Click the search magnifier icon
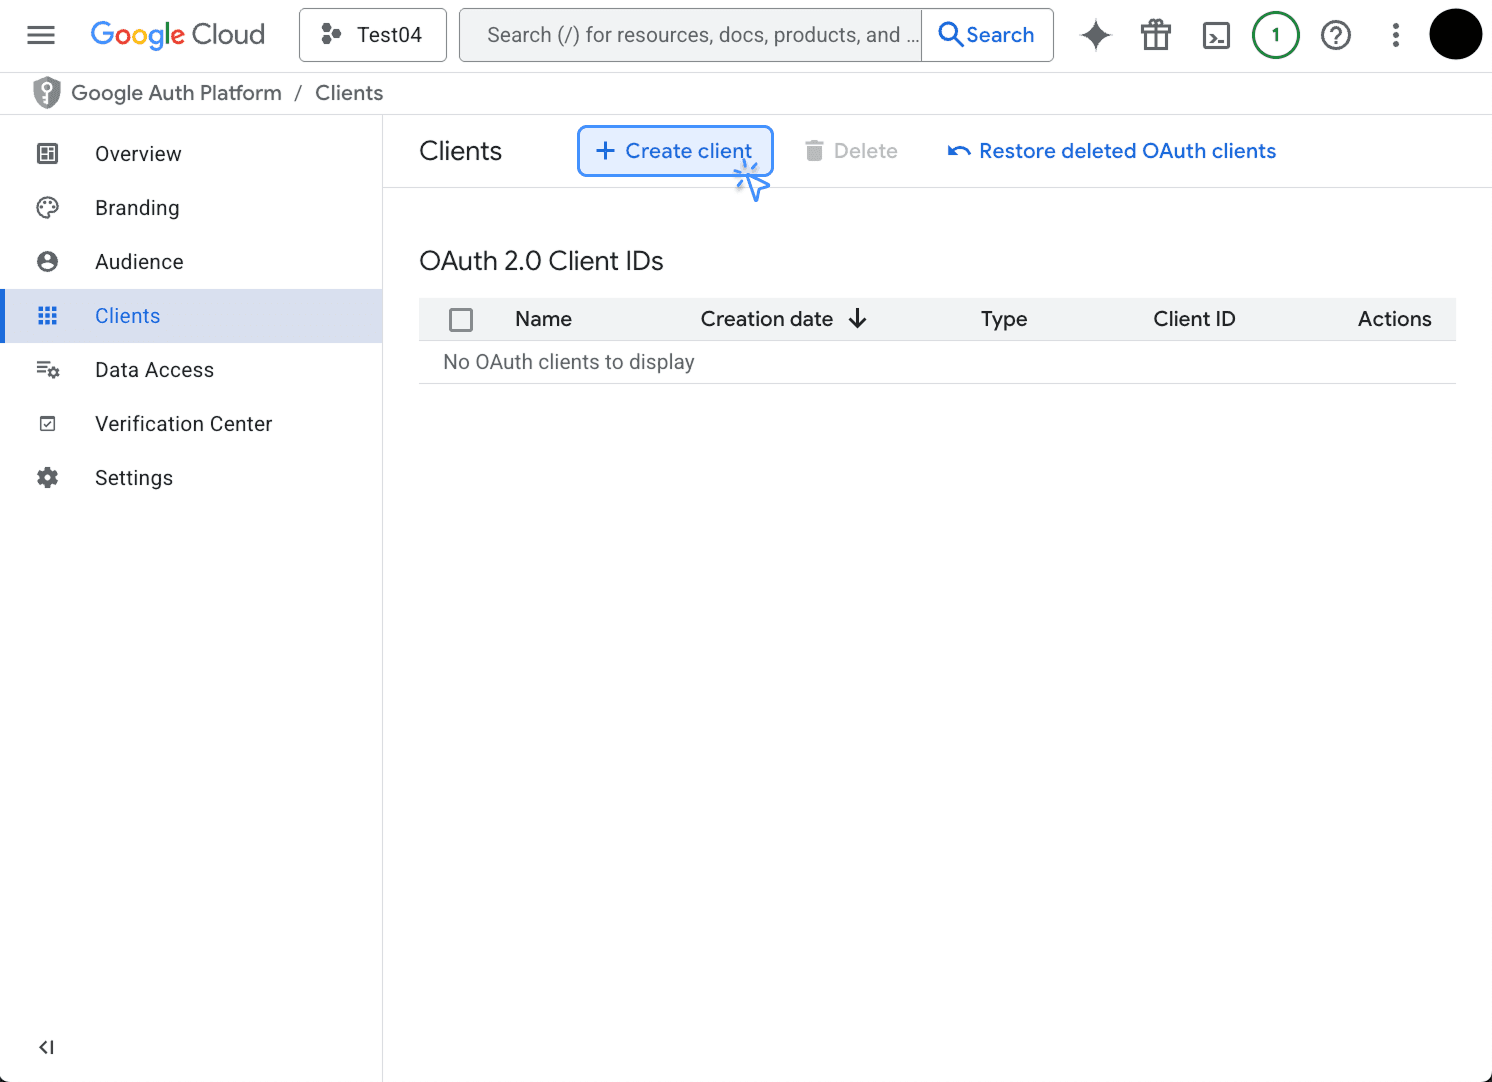 point(950,35)
